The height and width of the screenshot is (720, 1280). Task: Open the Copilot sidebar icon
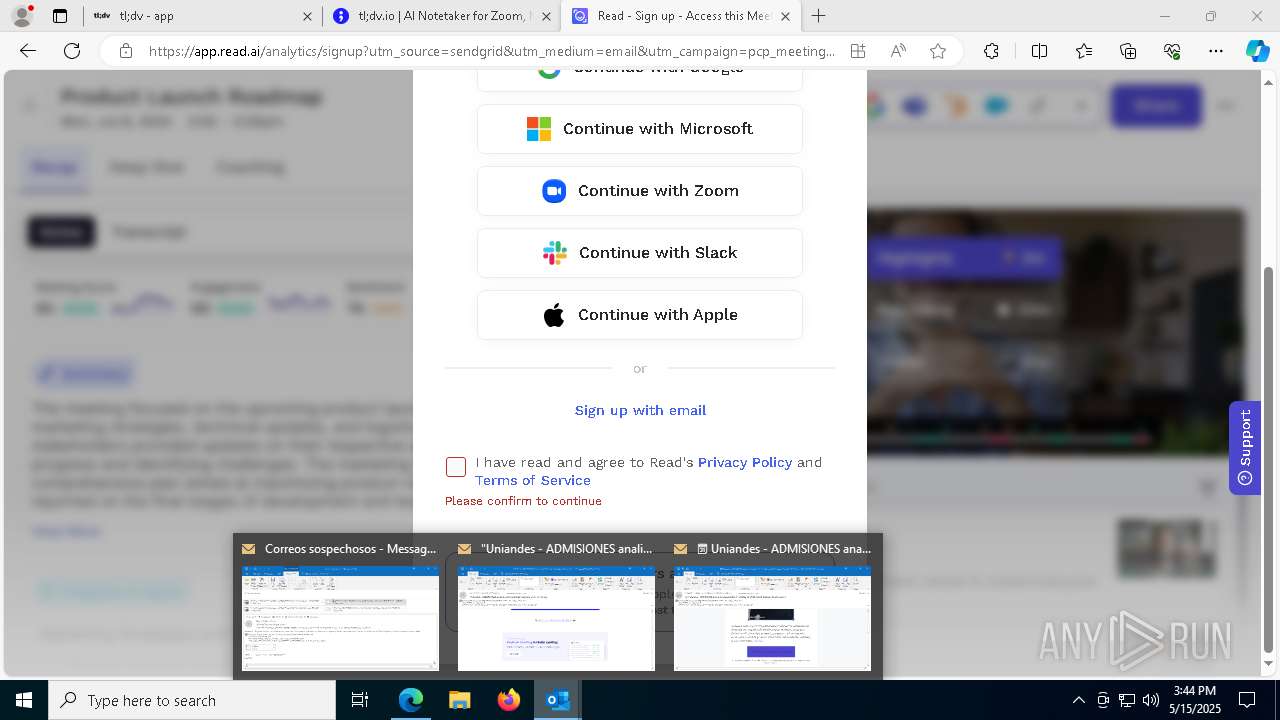click(1257, 51)
